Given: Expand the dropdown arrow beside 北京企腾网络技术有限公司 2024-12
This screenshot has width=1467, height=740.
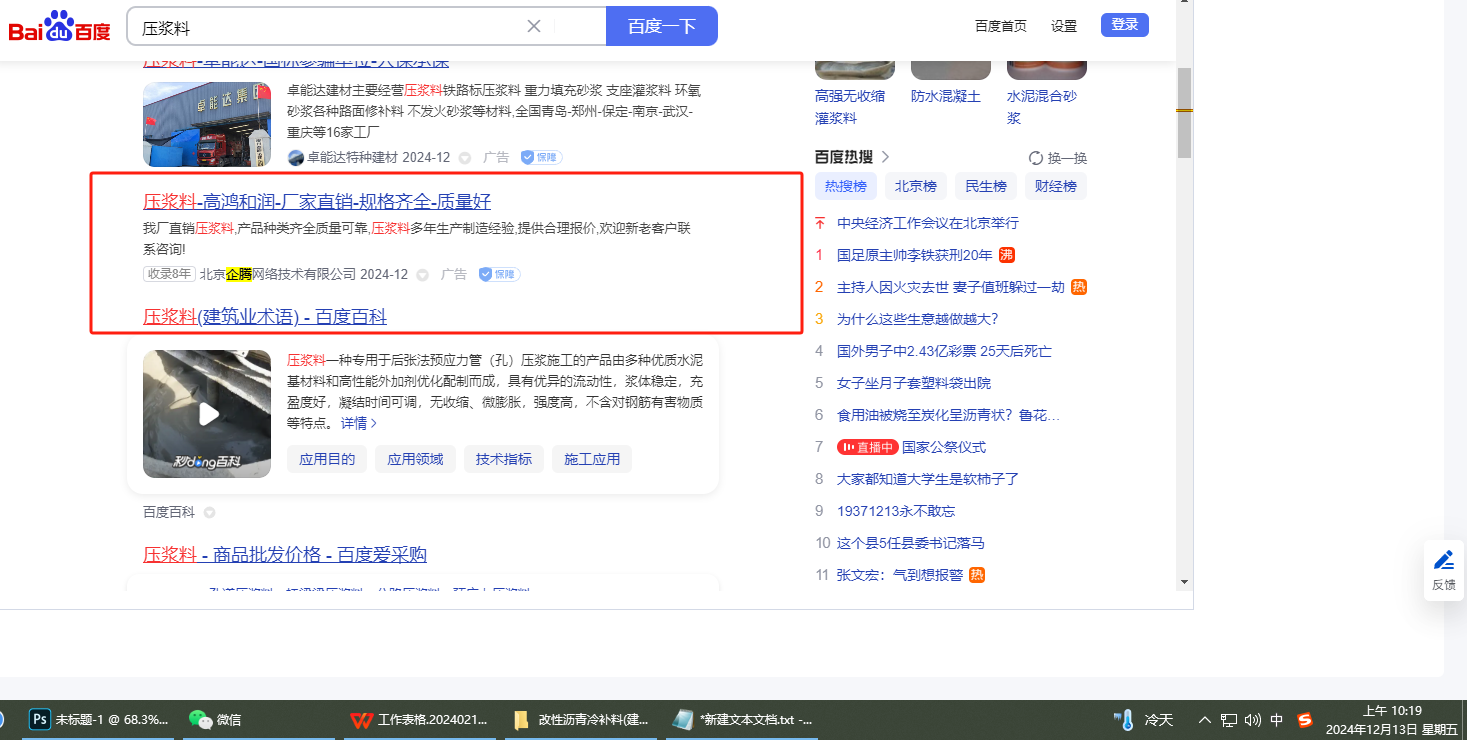Looking at the screenshot, I should pos(423,275).
